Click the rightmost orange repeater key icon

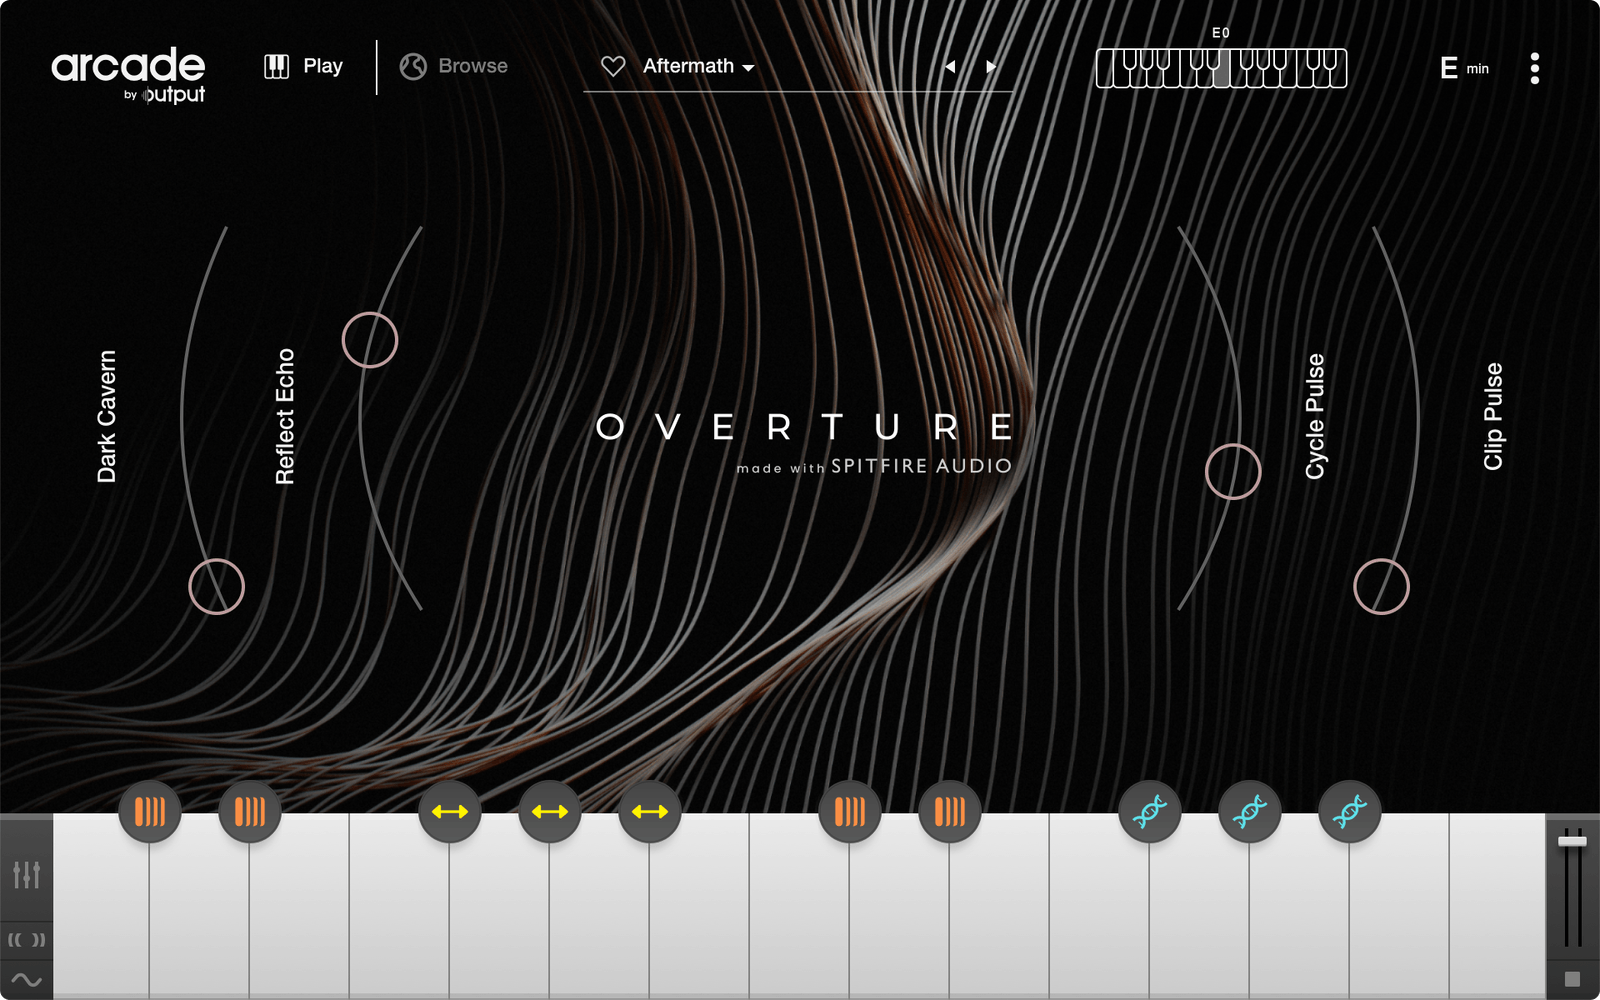pyautogui.click(x=950, y=811)
